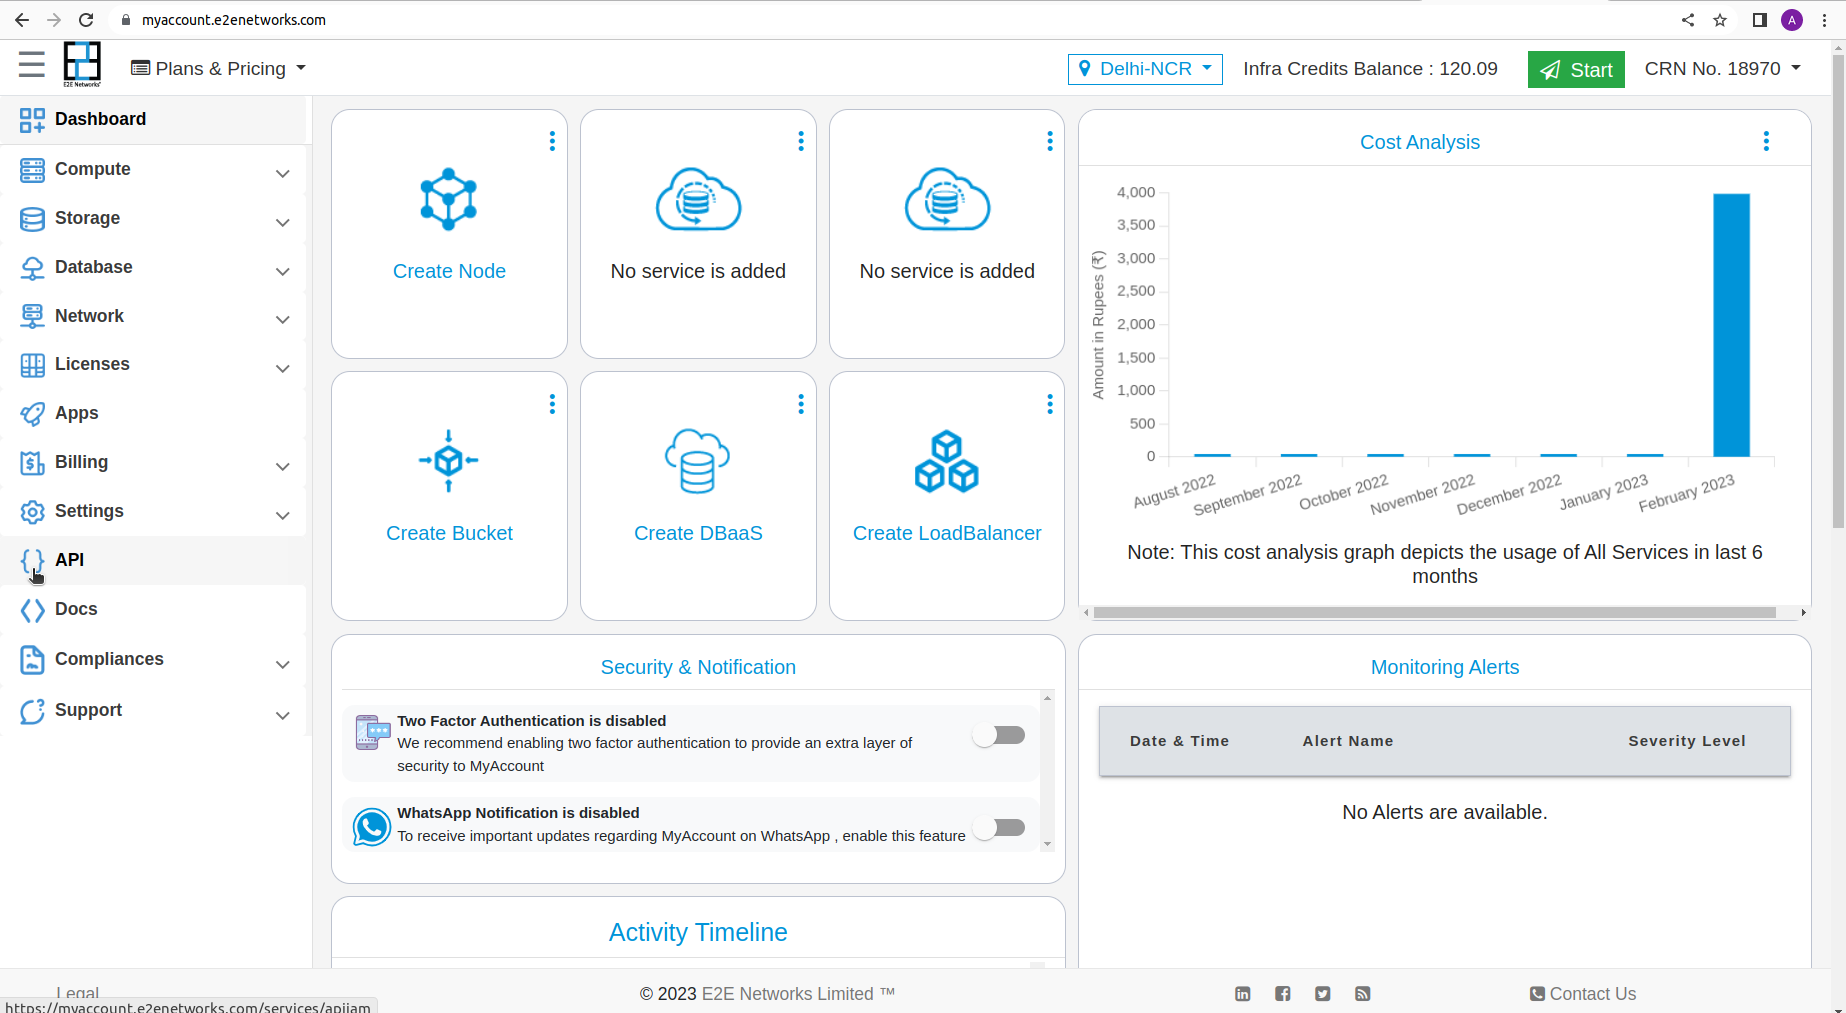The image size is (1846, 1013).
Task: Click the Legal link in footer
Action: [x=77, y=993]
